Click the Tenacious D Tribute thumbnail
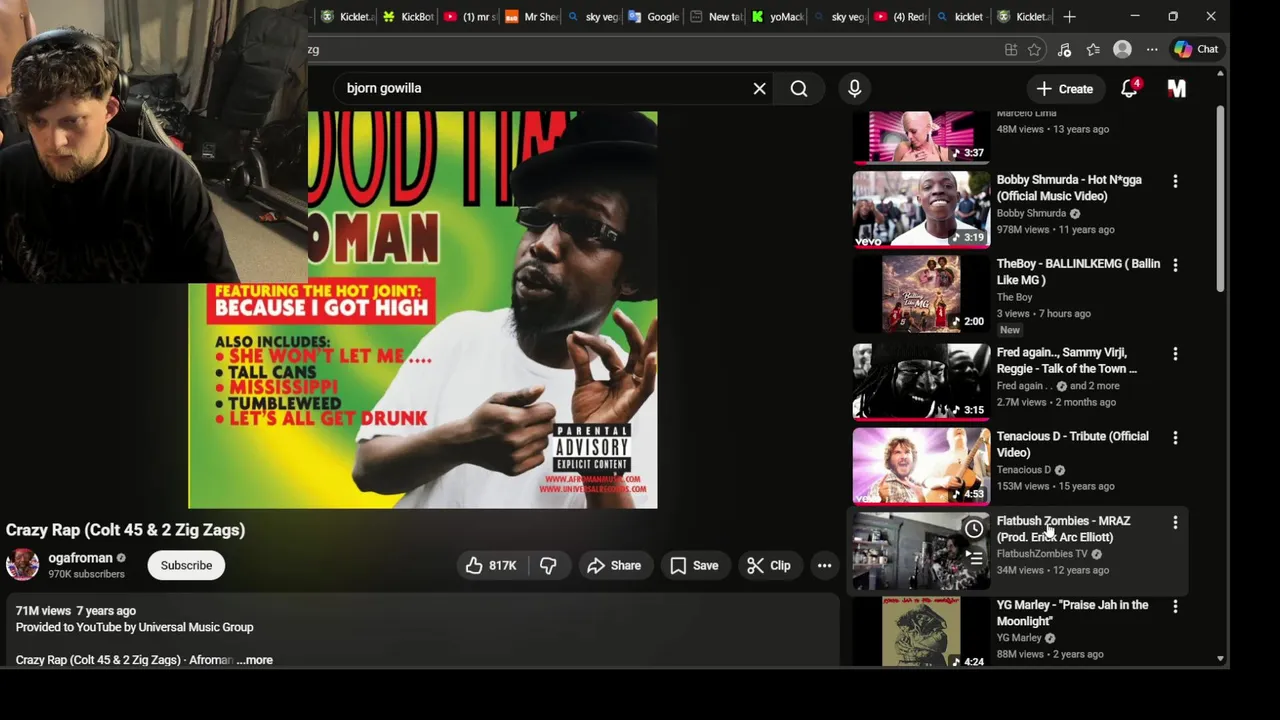Screen dimensions: 1280x720 click(921, 466)
